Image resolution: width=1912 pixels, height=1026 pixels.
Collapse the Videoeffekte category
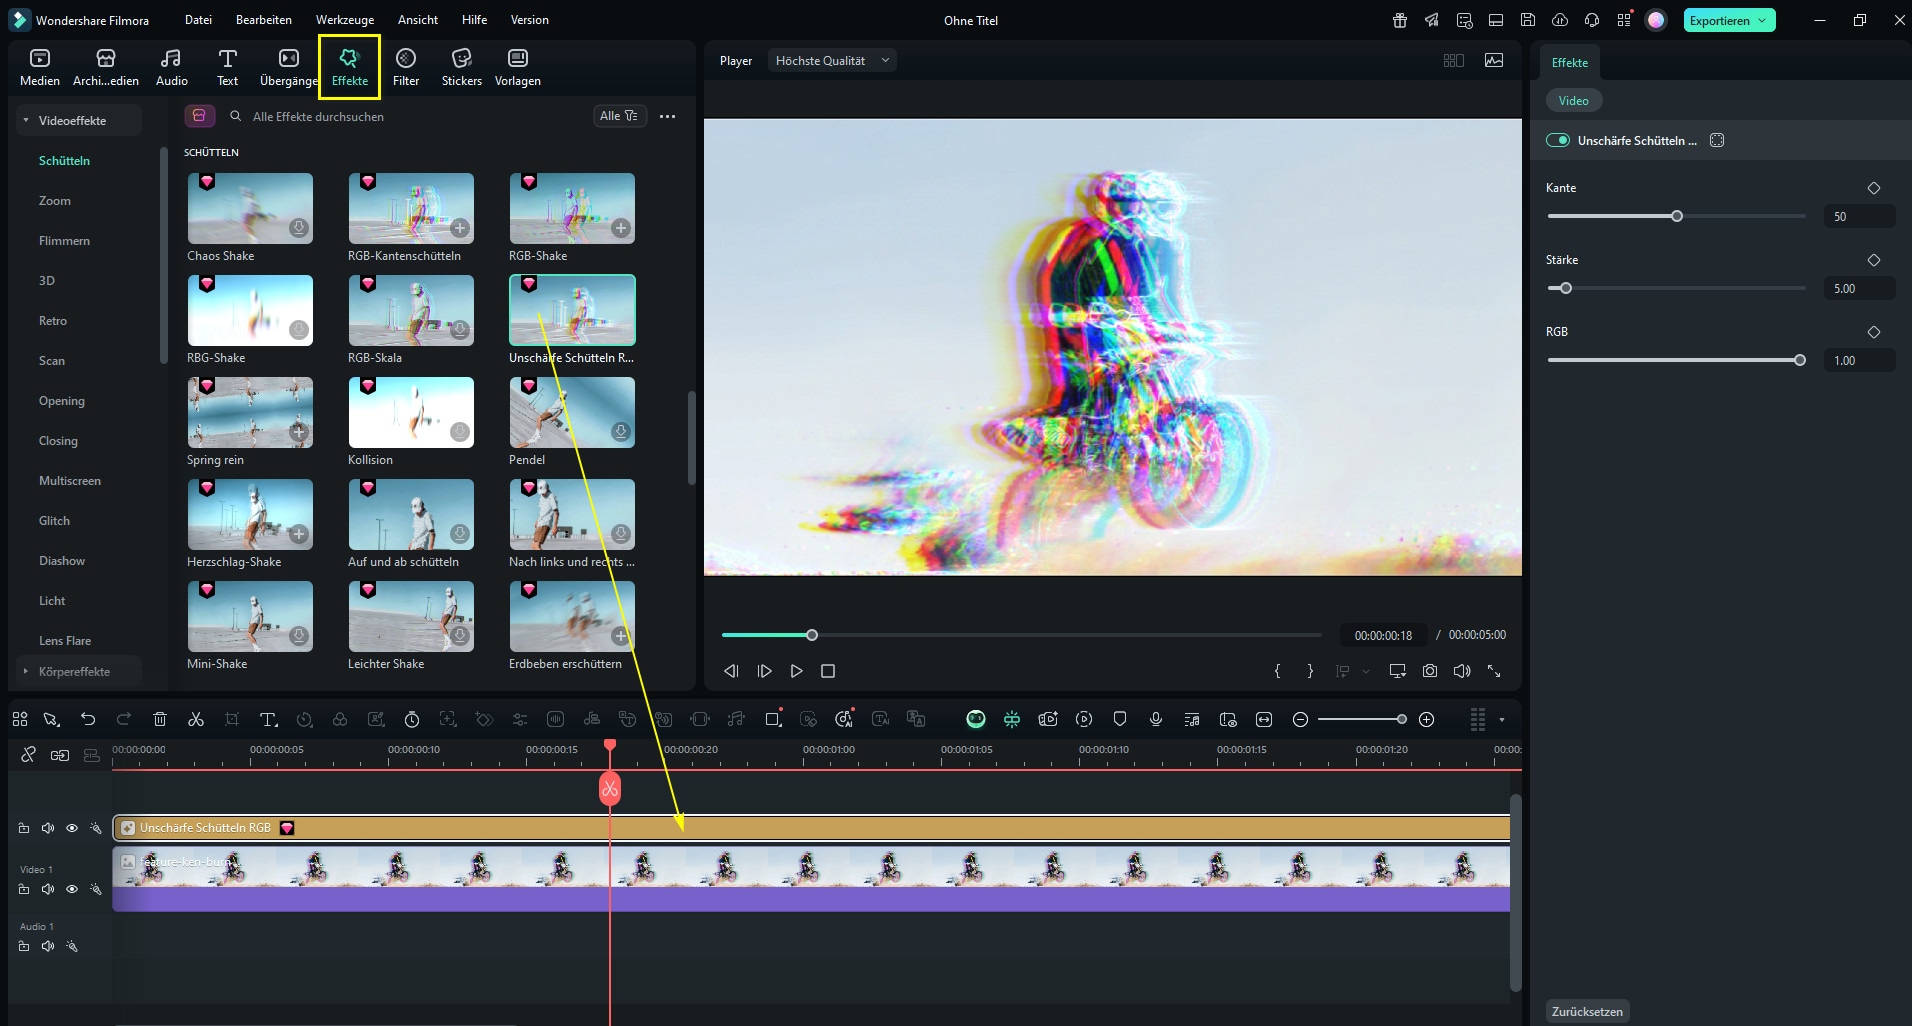(26, 120)
